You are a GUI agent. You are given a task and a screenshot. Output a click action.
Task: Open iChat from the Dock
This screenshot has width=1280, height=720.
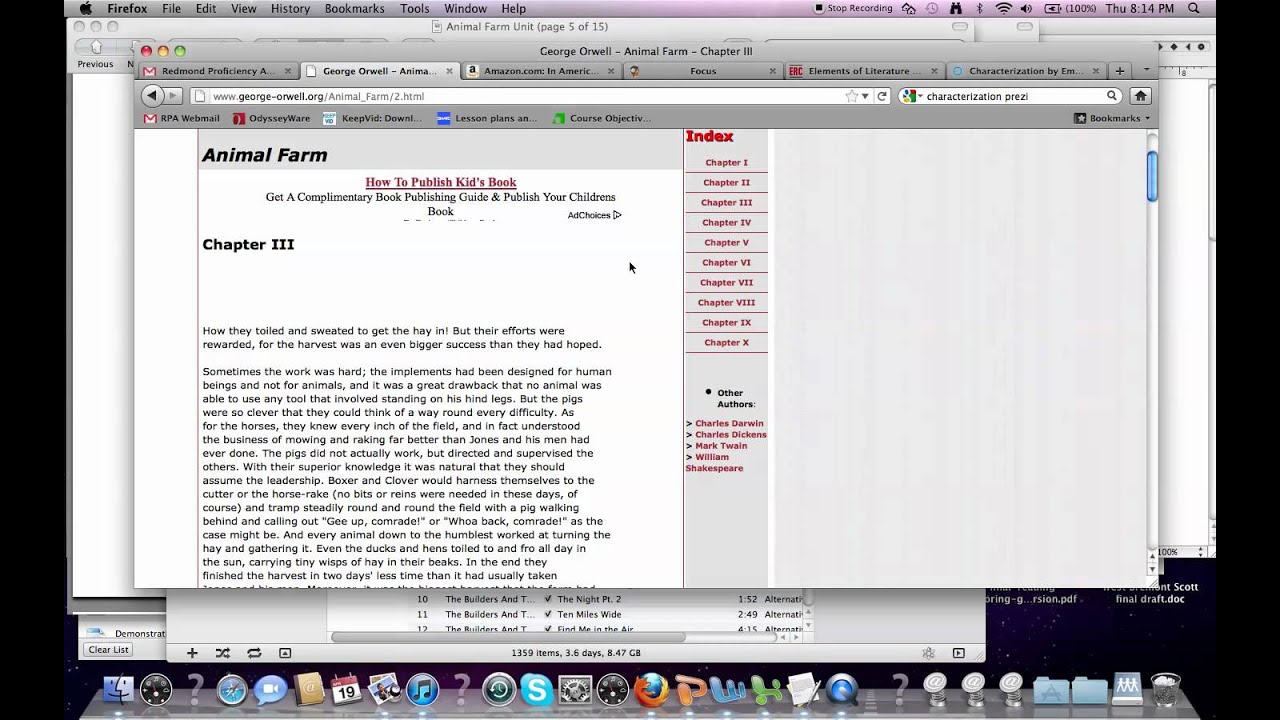pos(270,690)
